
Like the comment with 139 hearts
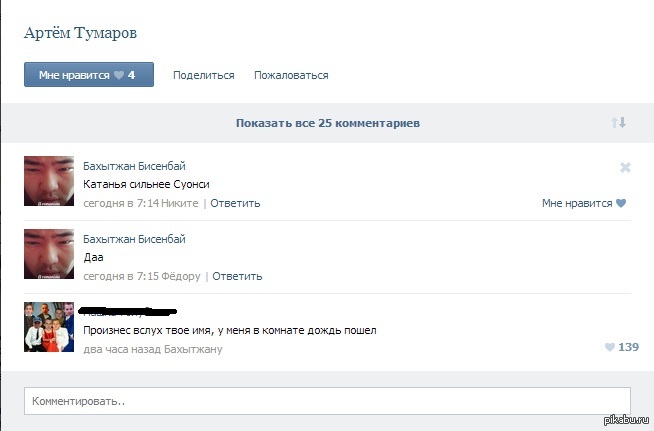point(621,347)
